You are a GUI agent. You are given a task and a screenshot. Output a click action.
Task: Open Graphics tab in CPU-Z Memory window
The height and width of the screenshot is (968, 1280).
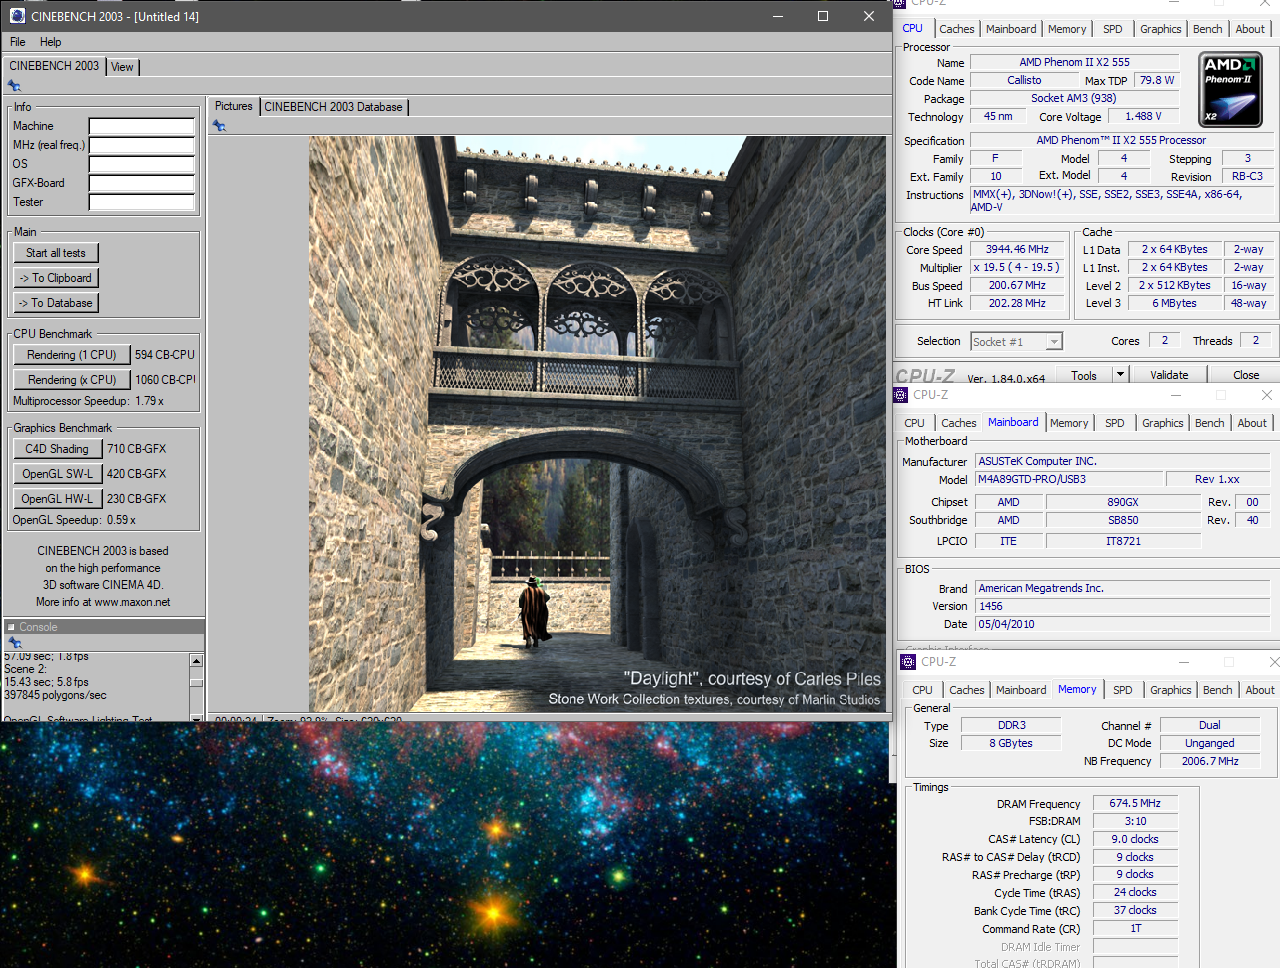click(1171, 690)
